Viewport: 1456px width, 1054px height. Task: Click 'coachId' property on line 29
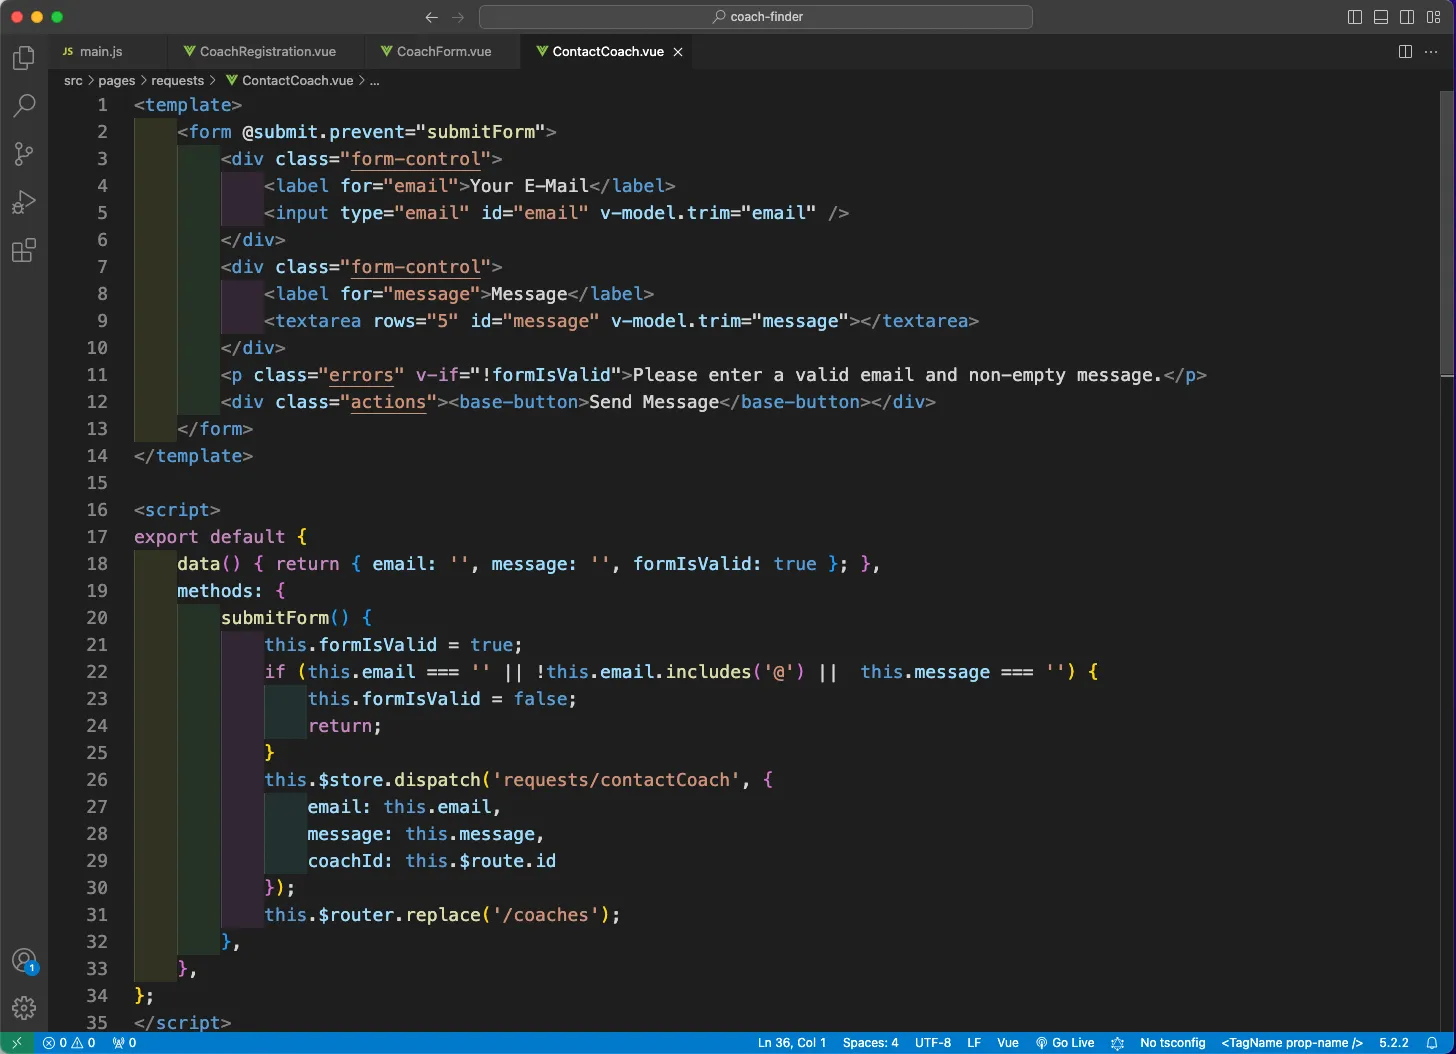point(345,861)
